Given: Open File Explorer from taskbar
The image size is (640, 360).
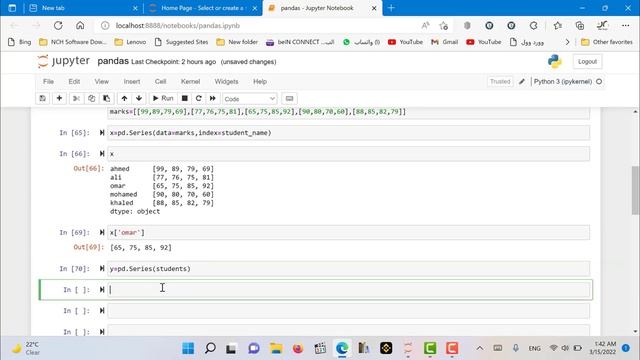Looking at the screenshot, I should [276, 348].
